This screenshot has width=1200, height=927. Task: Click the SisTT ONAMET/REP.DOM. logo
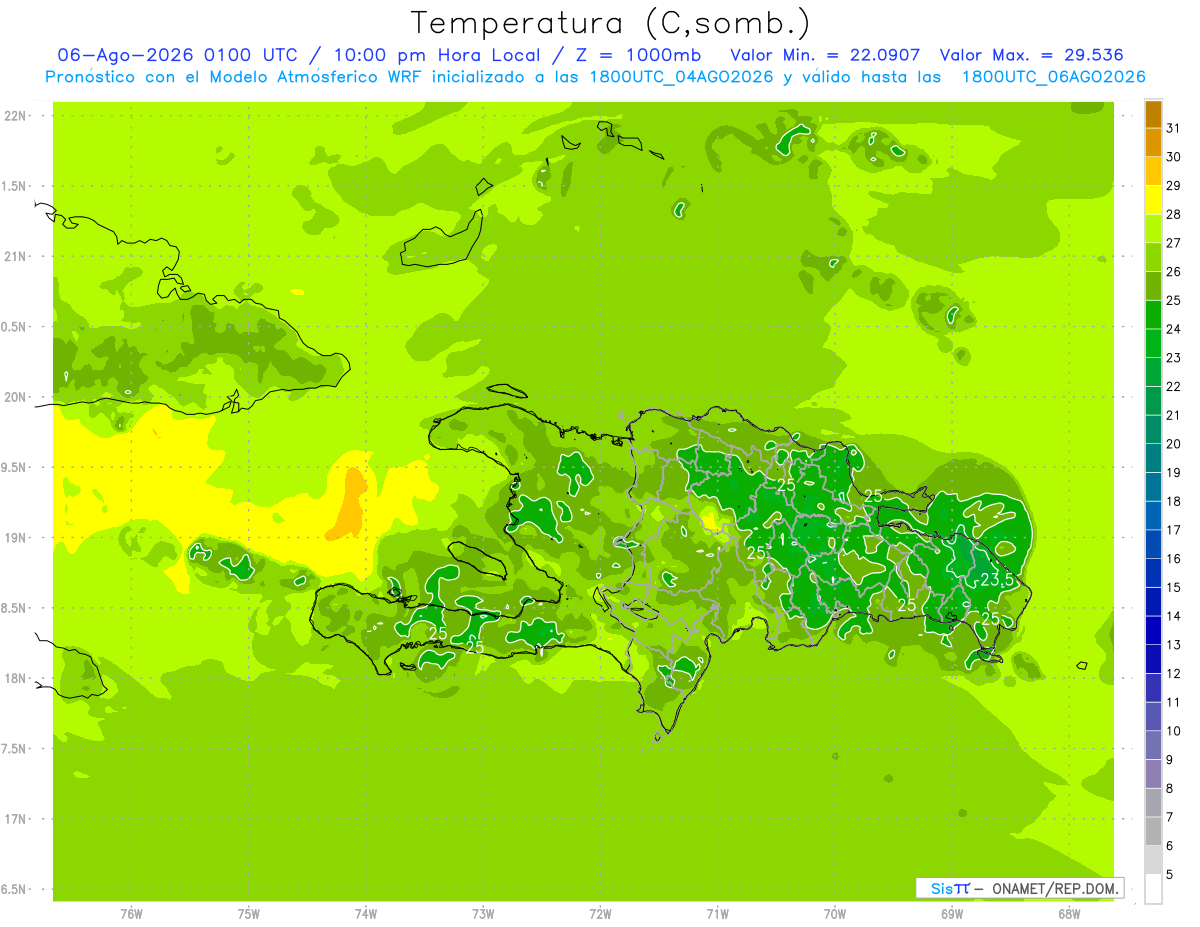coord(1019,888)
